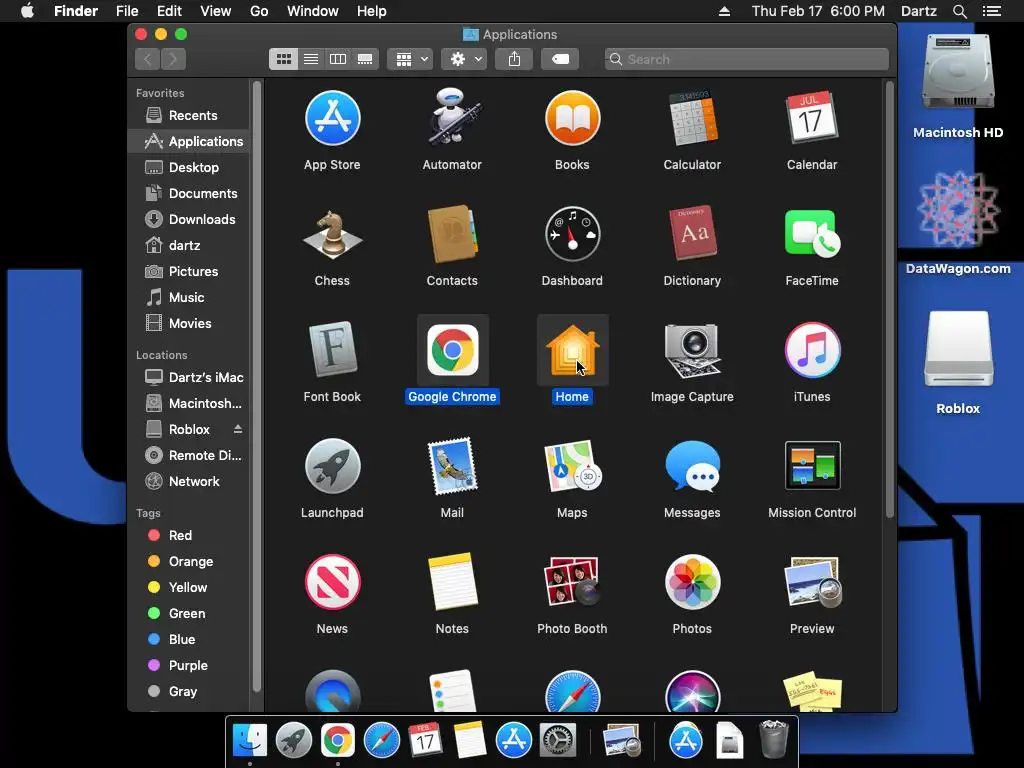Screen dimensions: 1024x768
Task: Open Safari from the Dock
Action: point(381,741)
